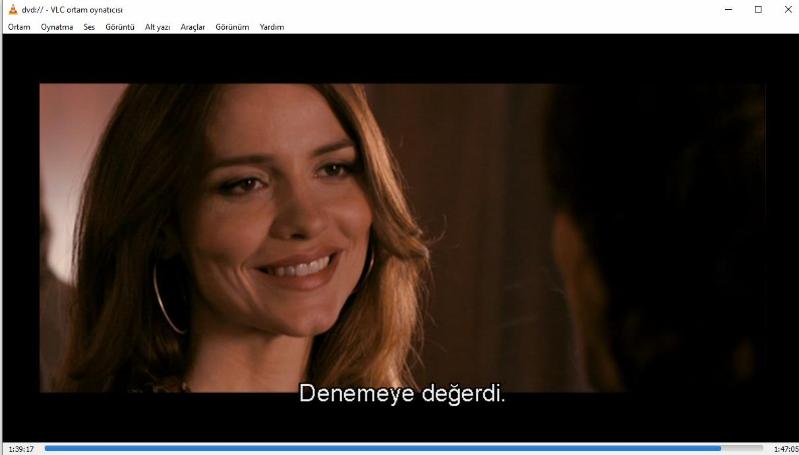Click the VLC cone icon in title bar
The width and height of the screenshot is (799, 455).
12,9
